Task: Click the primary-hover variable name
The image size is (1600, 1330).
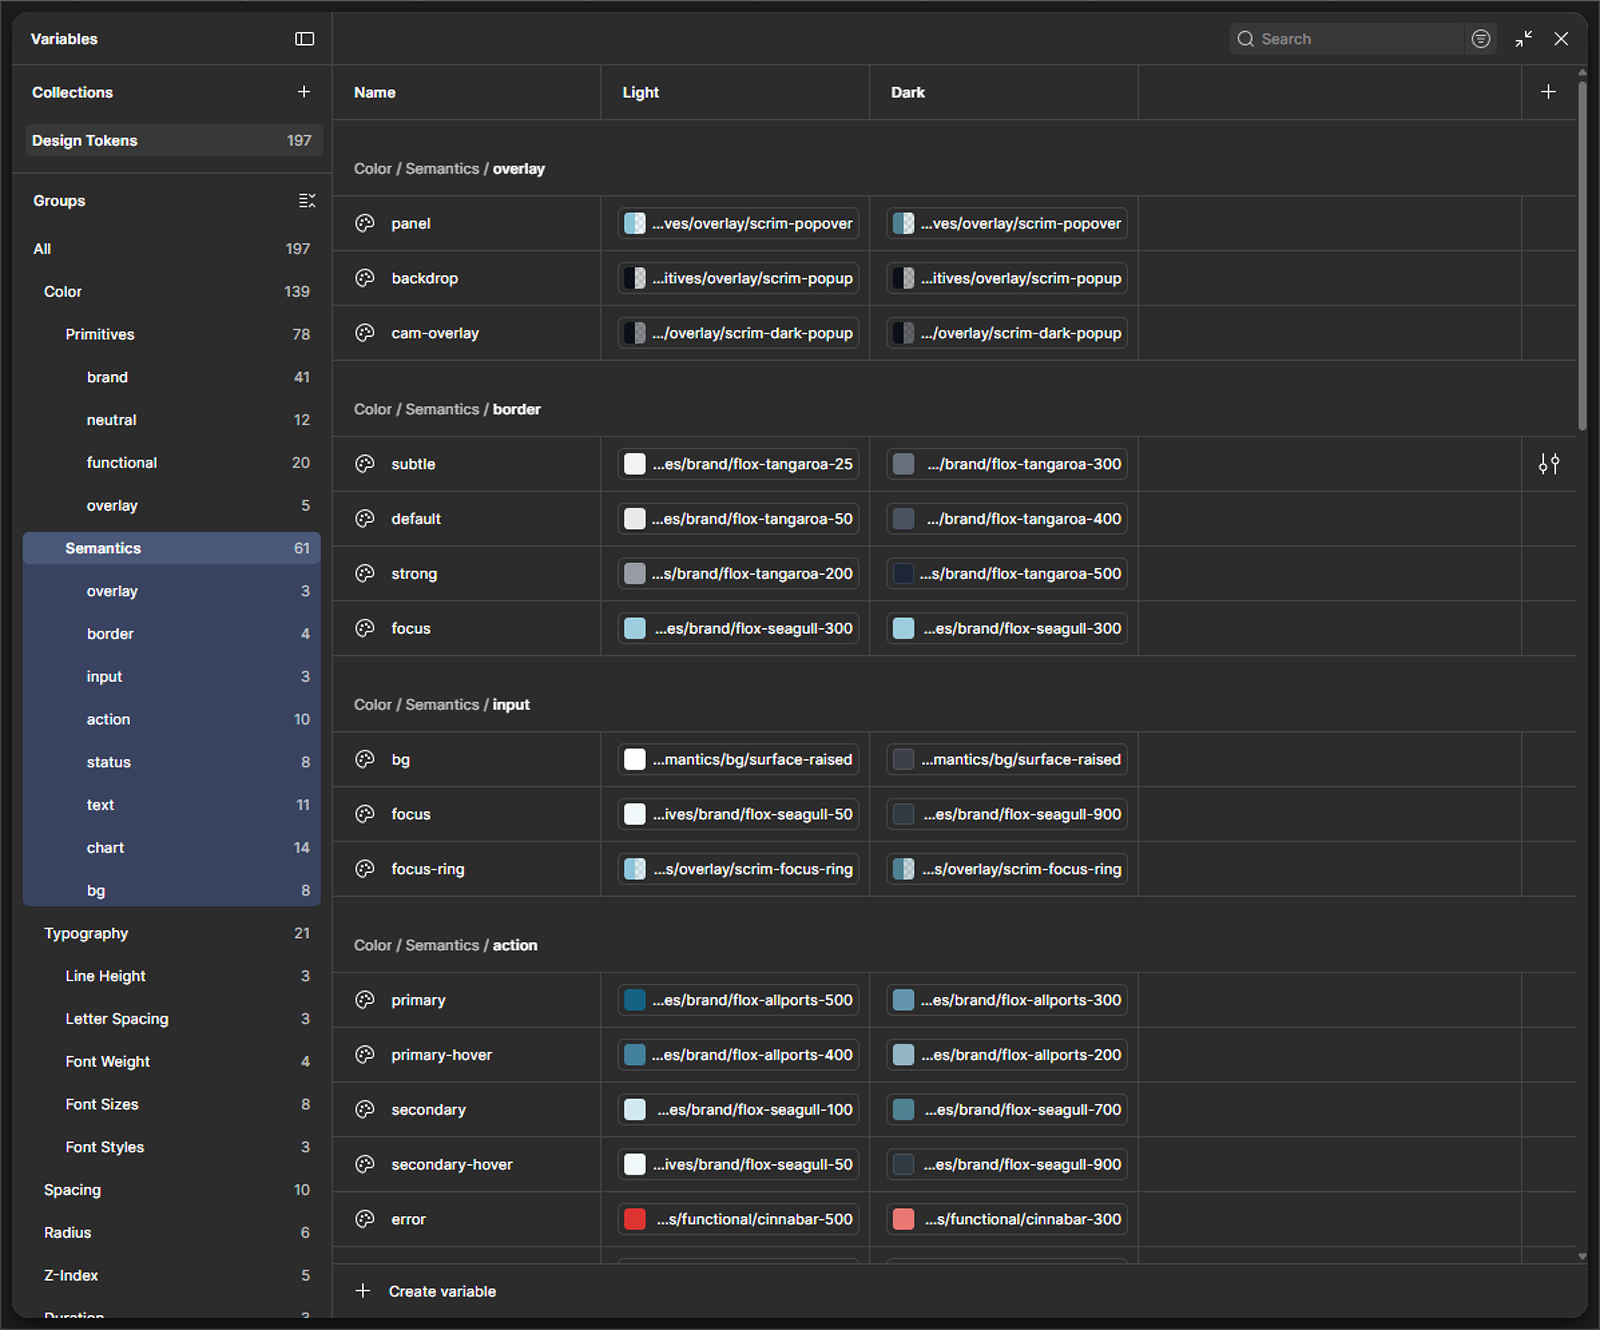Action: (442, 1055)
